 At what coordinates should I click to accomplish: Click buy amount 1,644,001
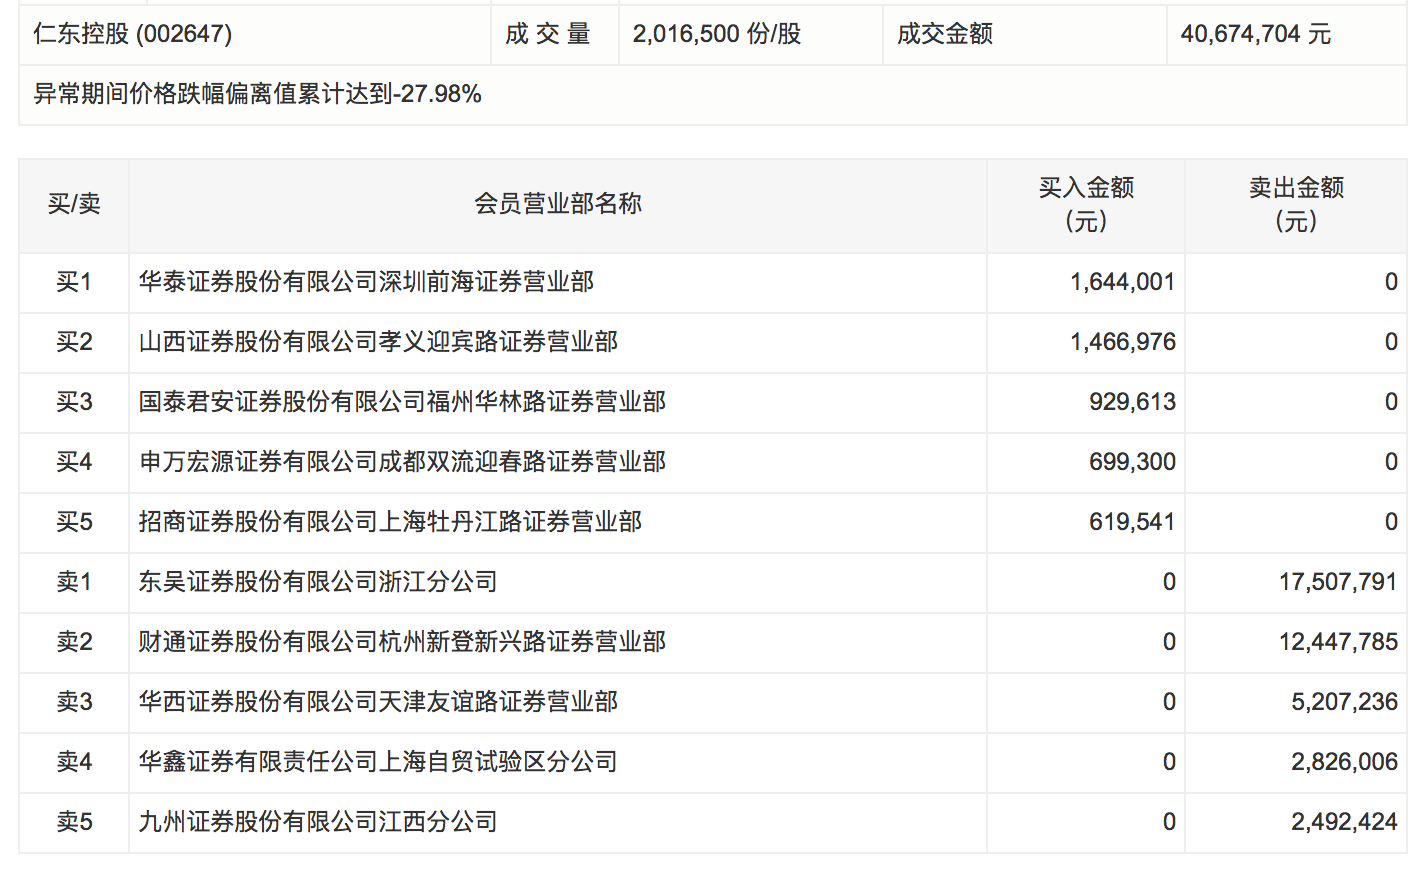1123,282
